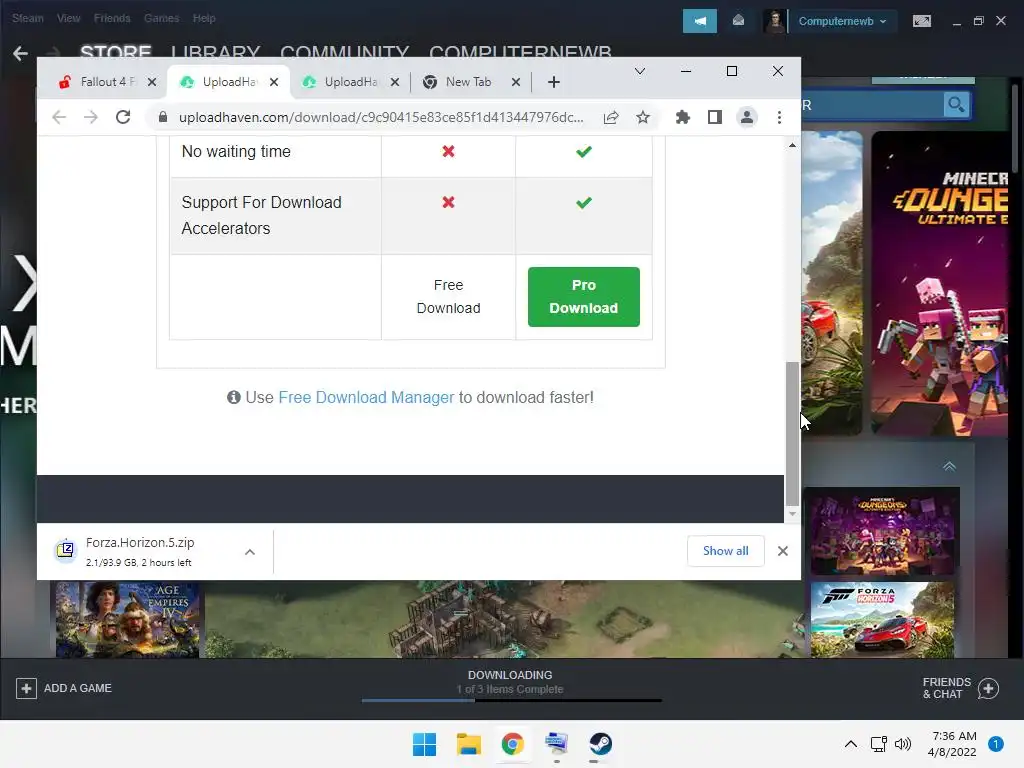Open the Help menu in Steam
This screenshot has height=768, width=1024.
204,18
